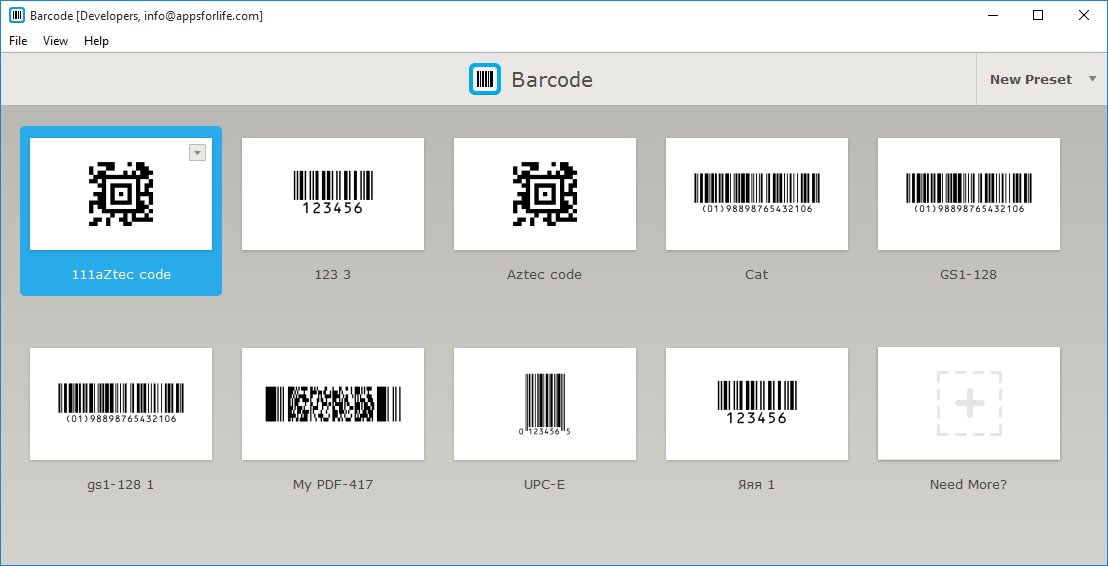The width and height of the screenshot is (1108, 566).
Task: Select the 111aZtec code preset thumbnail
Action: (121, 194)
